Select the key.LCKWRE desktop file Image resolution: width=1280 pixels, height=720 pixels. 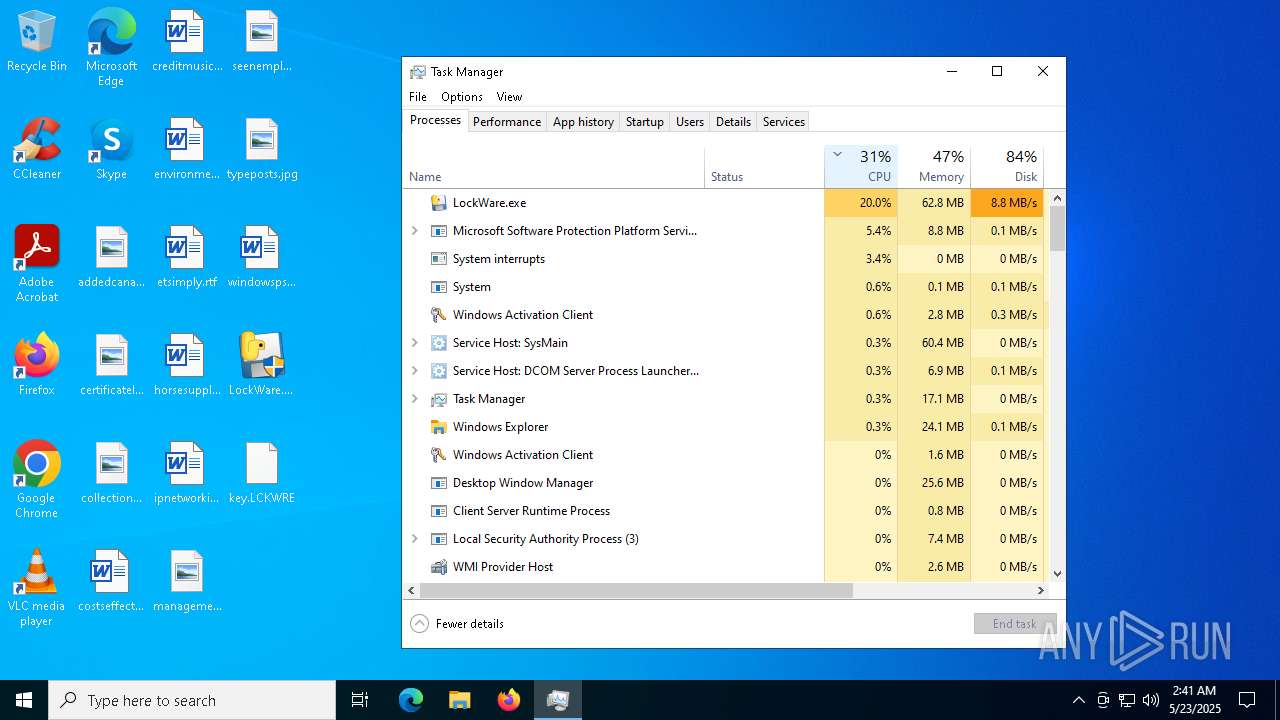[x=262, y=473]
